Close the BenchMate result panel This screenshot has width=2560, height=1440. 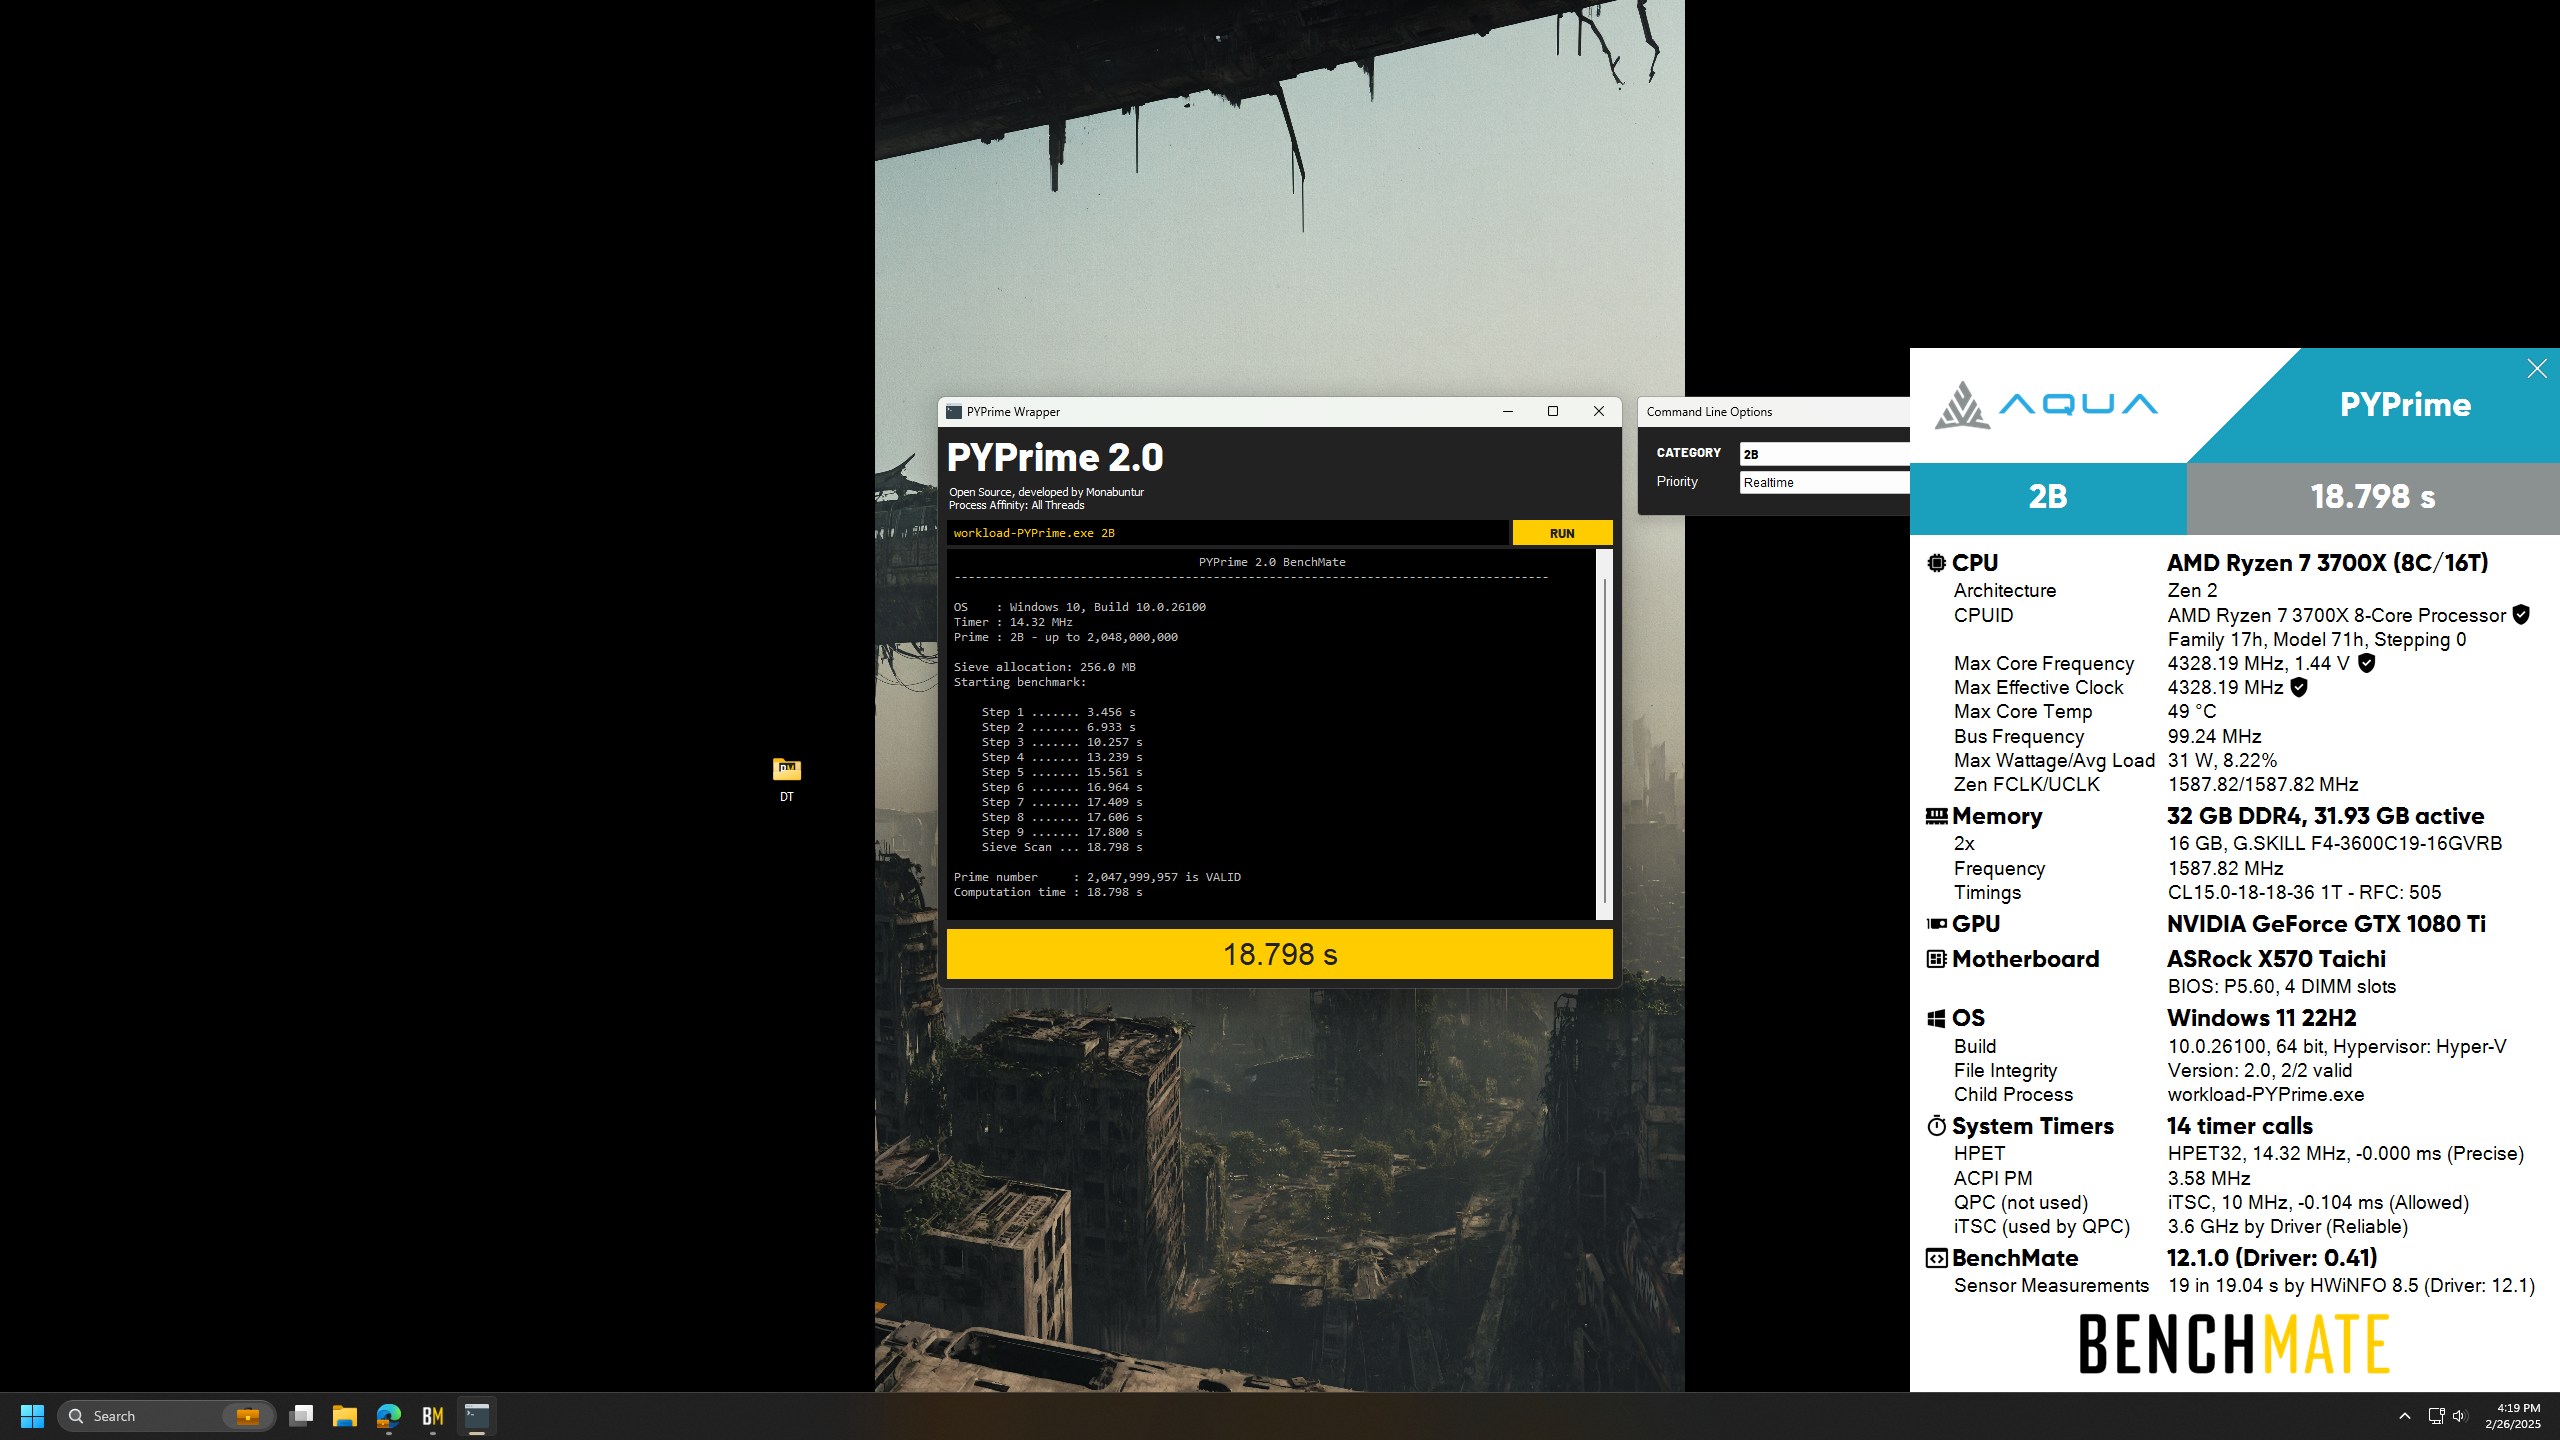click(2537, 369)
